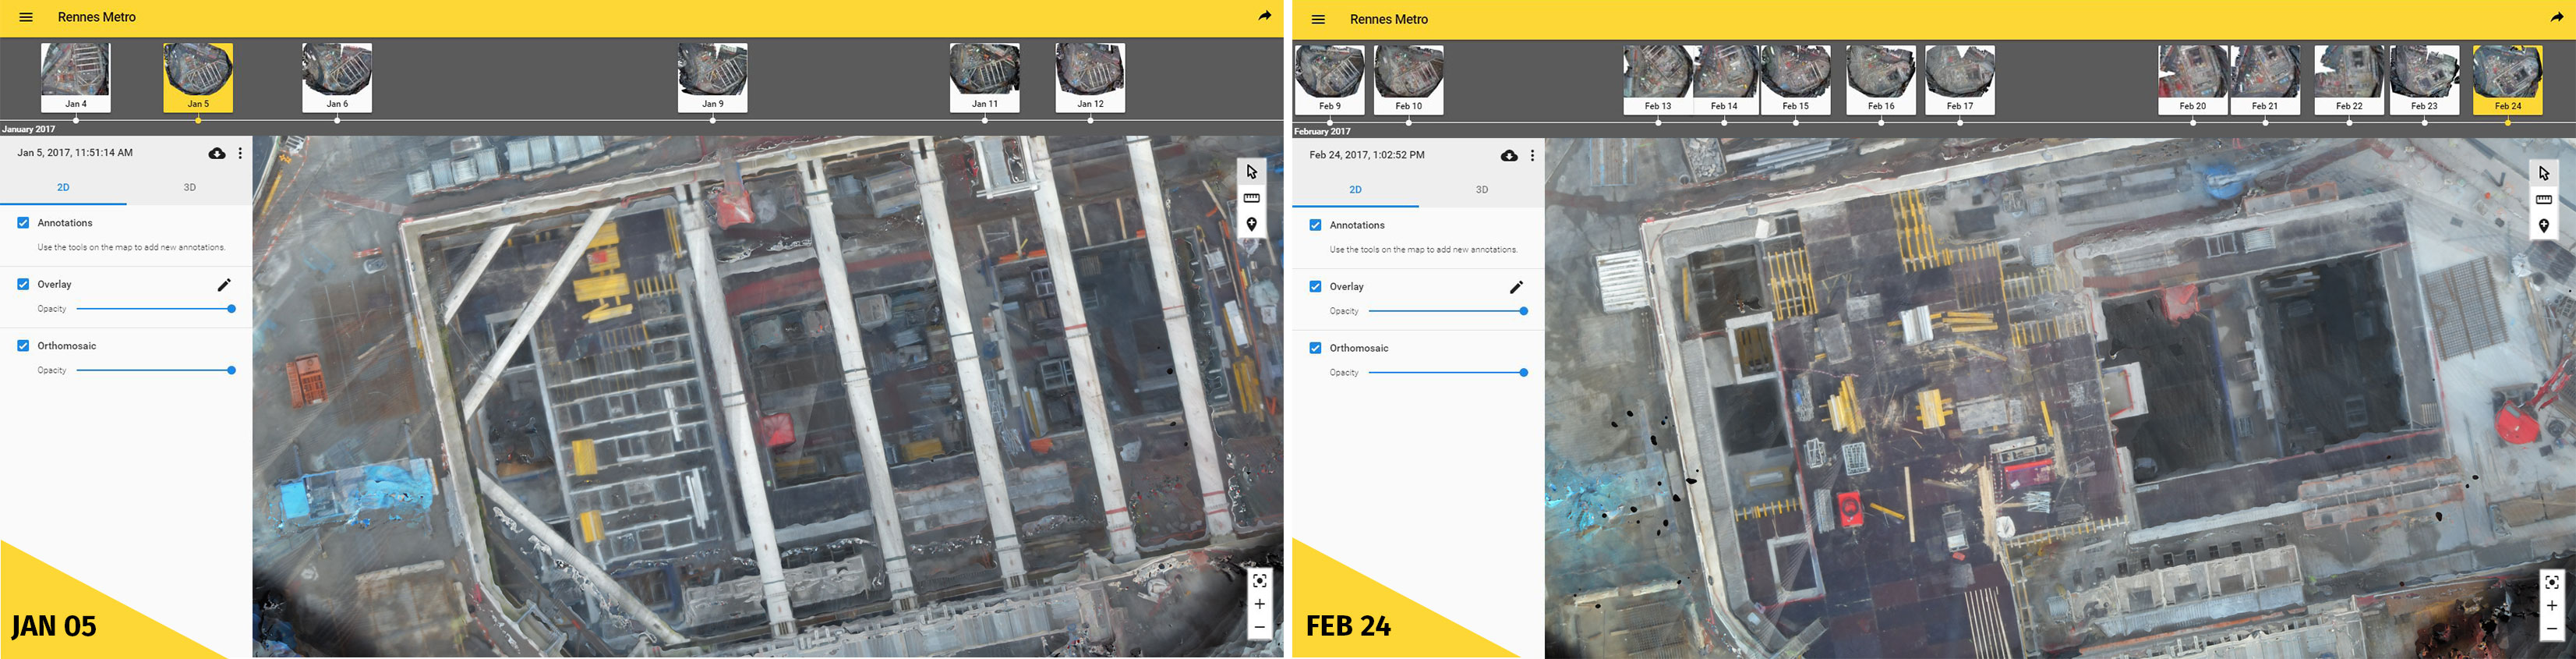Toggle Overlay checkbox in left panel

(x=23, y=284)
